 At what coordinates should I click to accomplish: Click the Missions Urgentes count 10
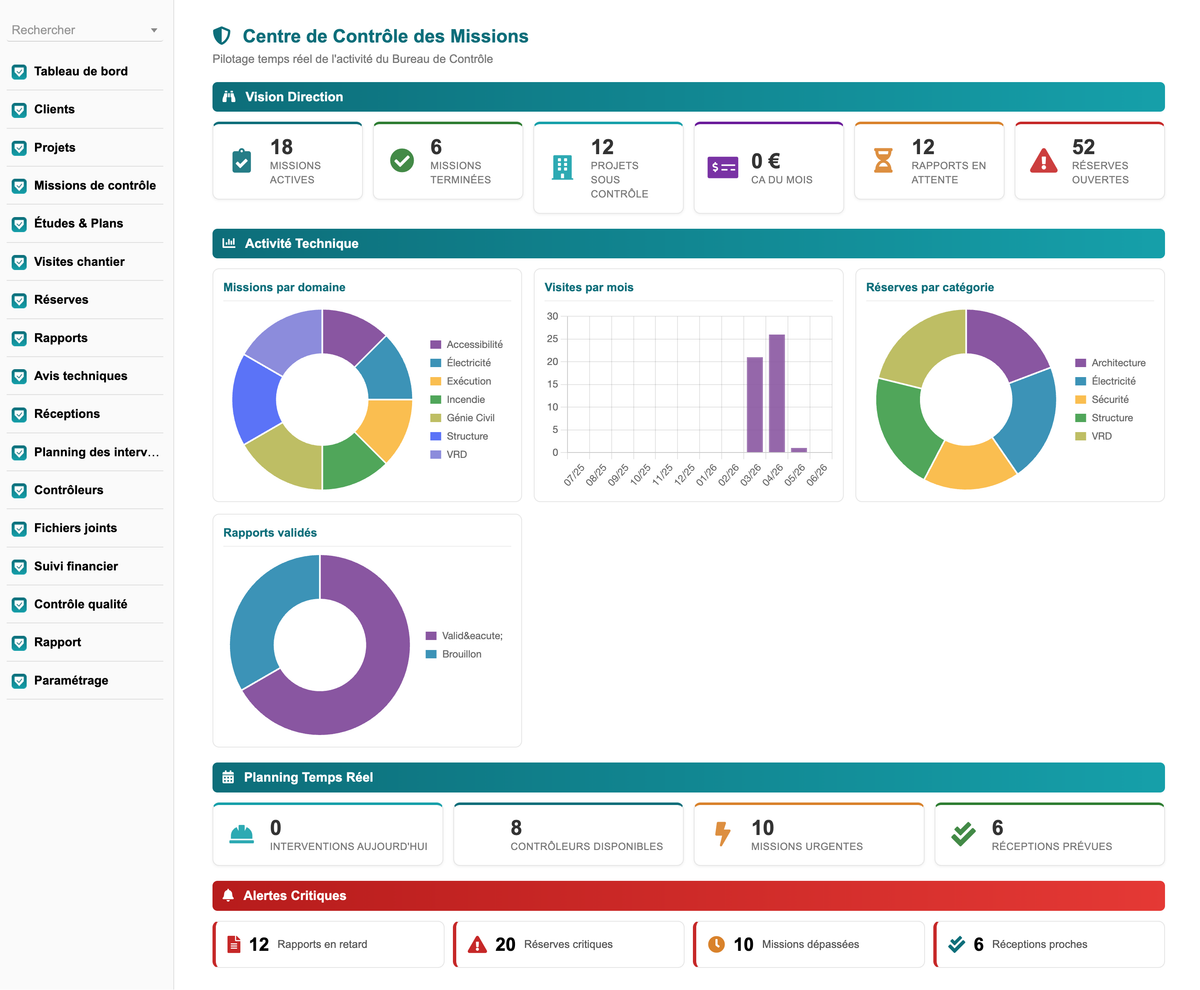(x=762, y=827)
